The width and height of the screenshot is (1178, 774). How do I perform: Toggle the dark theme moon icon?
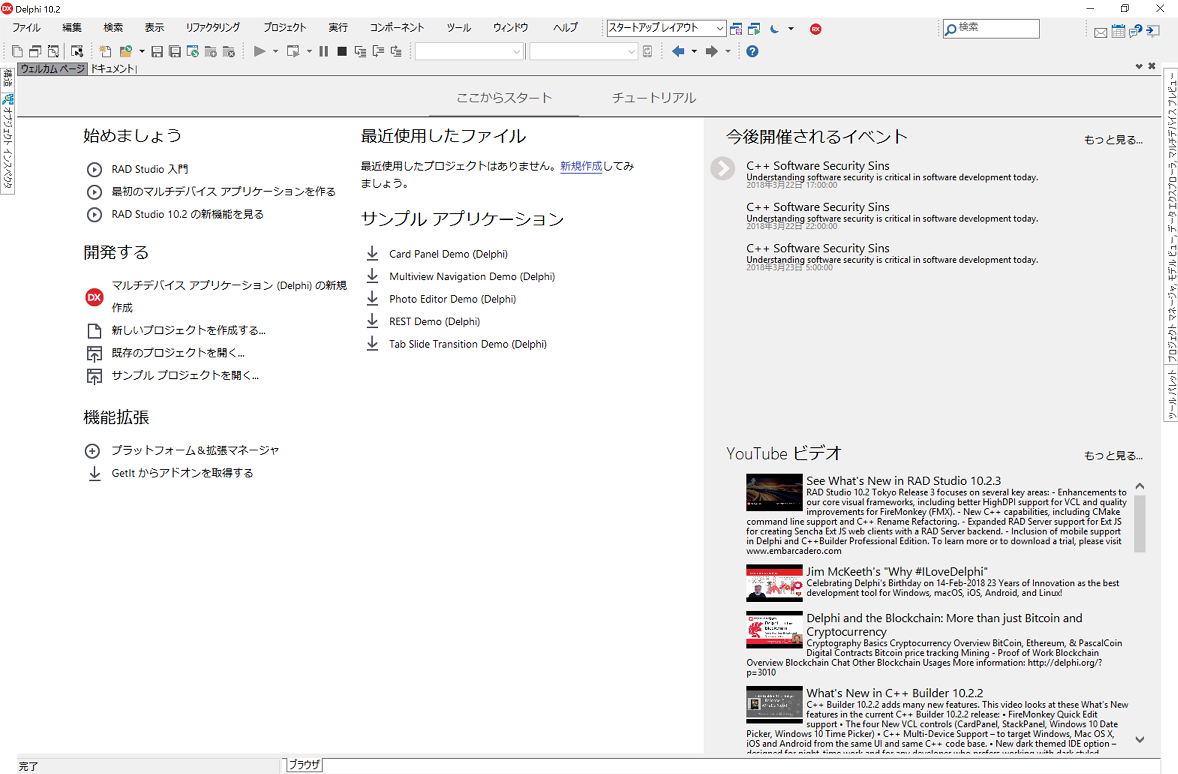pyautogui.click(x=775, y=29)
